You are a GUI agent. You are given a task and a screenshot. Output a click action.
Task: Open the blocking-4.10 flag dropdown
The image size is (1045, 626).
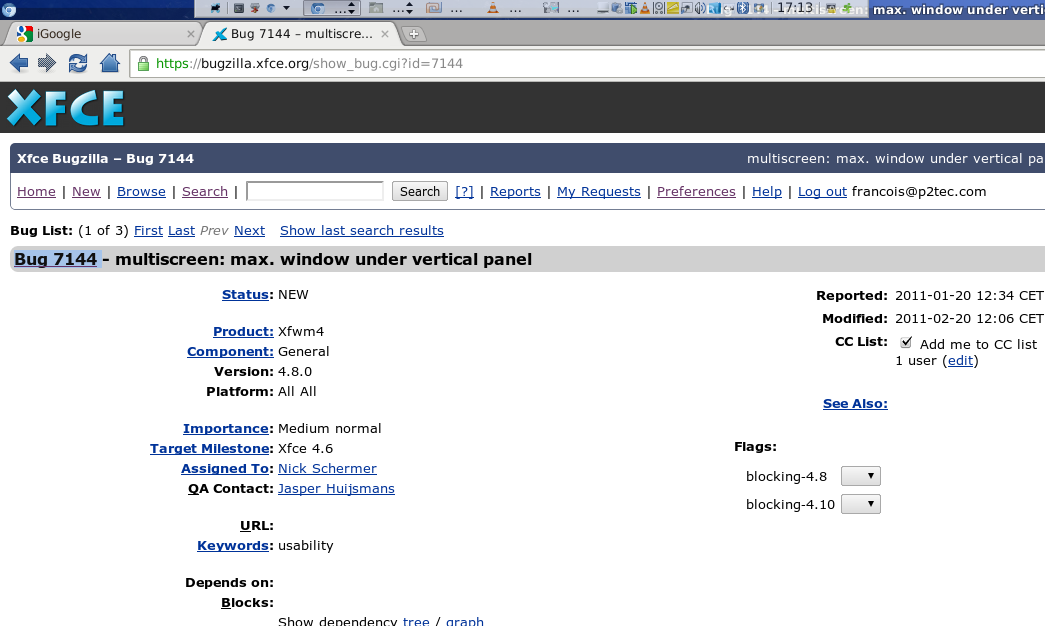point(860,504)
